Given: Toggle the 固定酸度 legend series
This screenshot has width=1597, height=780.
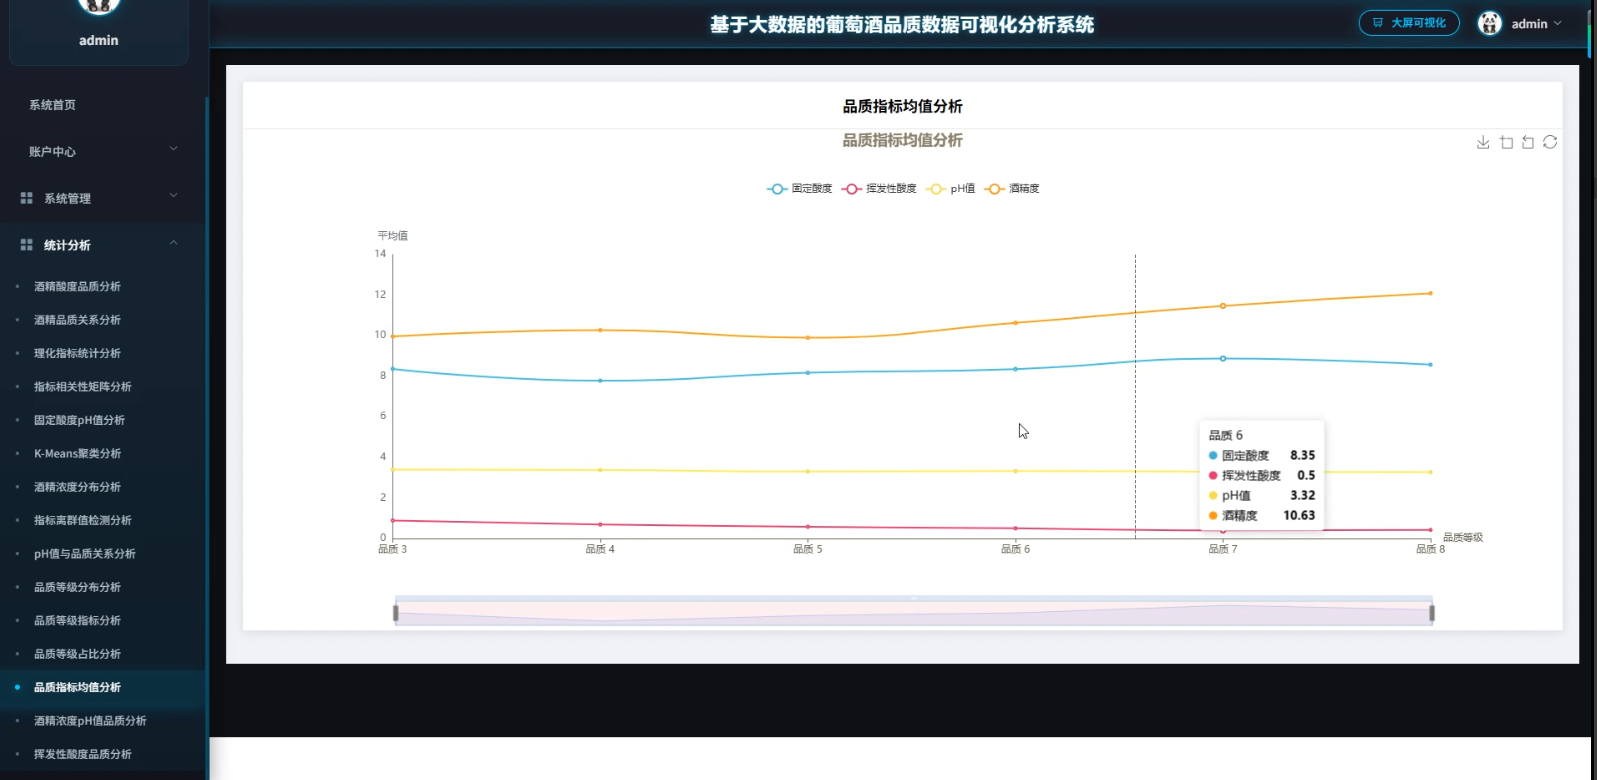Looking at the screenshot, I should [800, 189].
